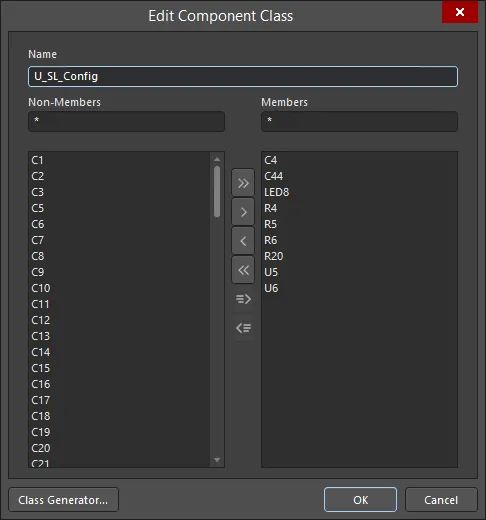Click the Non-Members filter box
The width and height of the screenshot is (486, 520).
click(126, 121)
